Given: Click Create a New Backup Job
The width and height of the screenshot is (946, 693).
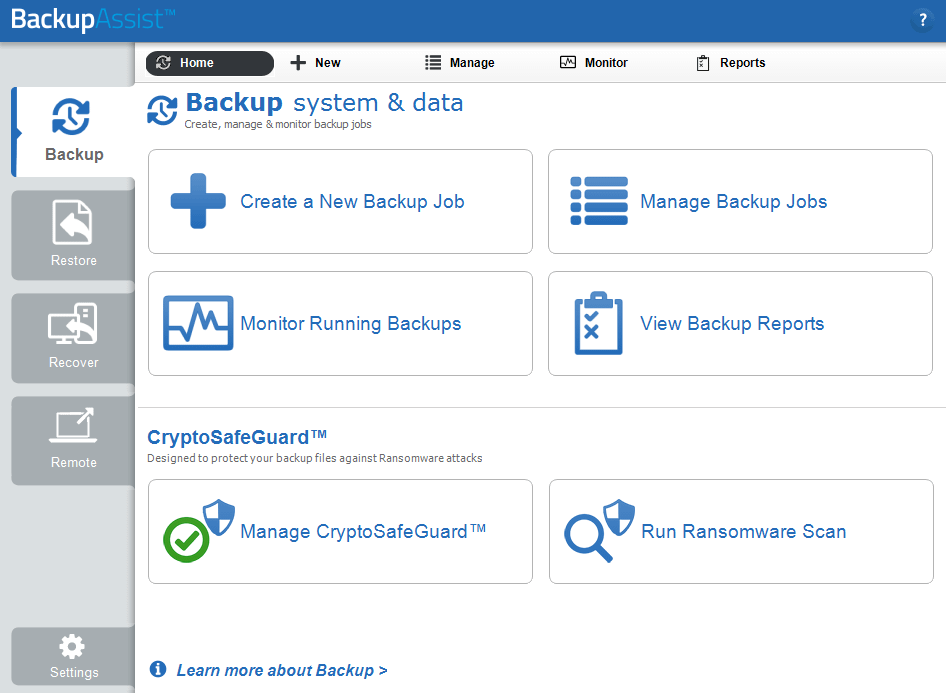Looking at the screenshot, I should click(x=340, y=201).
